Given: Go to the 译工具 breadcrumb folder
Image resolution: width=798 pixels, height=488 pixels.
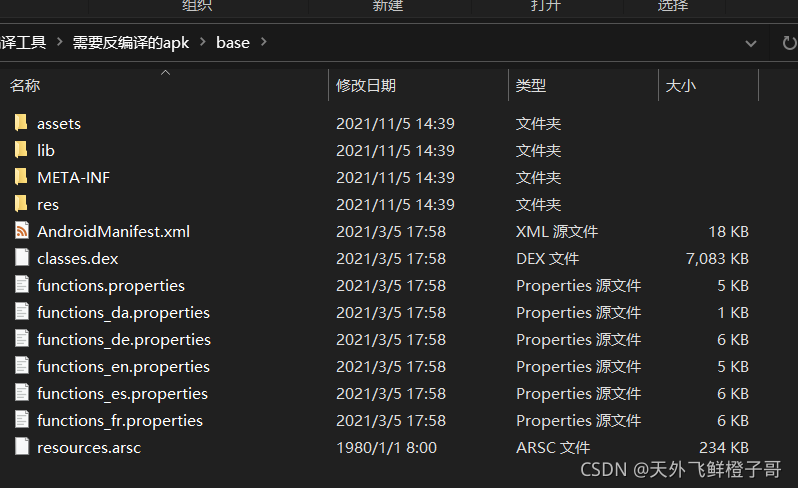Looking at the screenshot, I should point(23,42).
